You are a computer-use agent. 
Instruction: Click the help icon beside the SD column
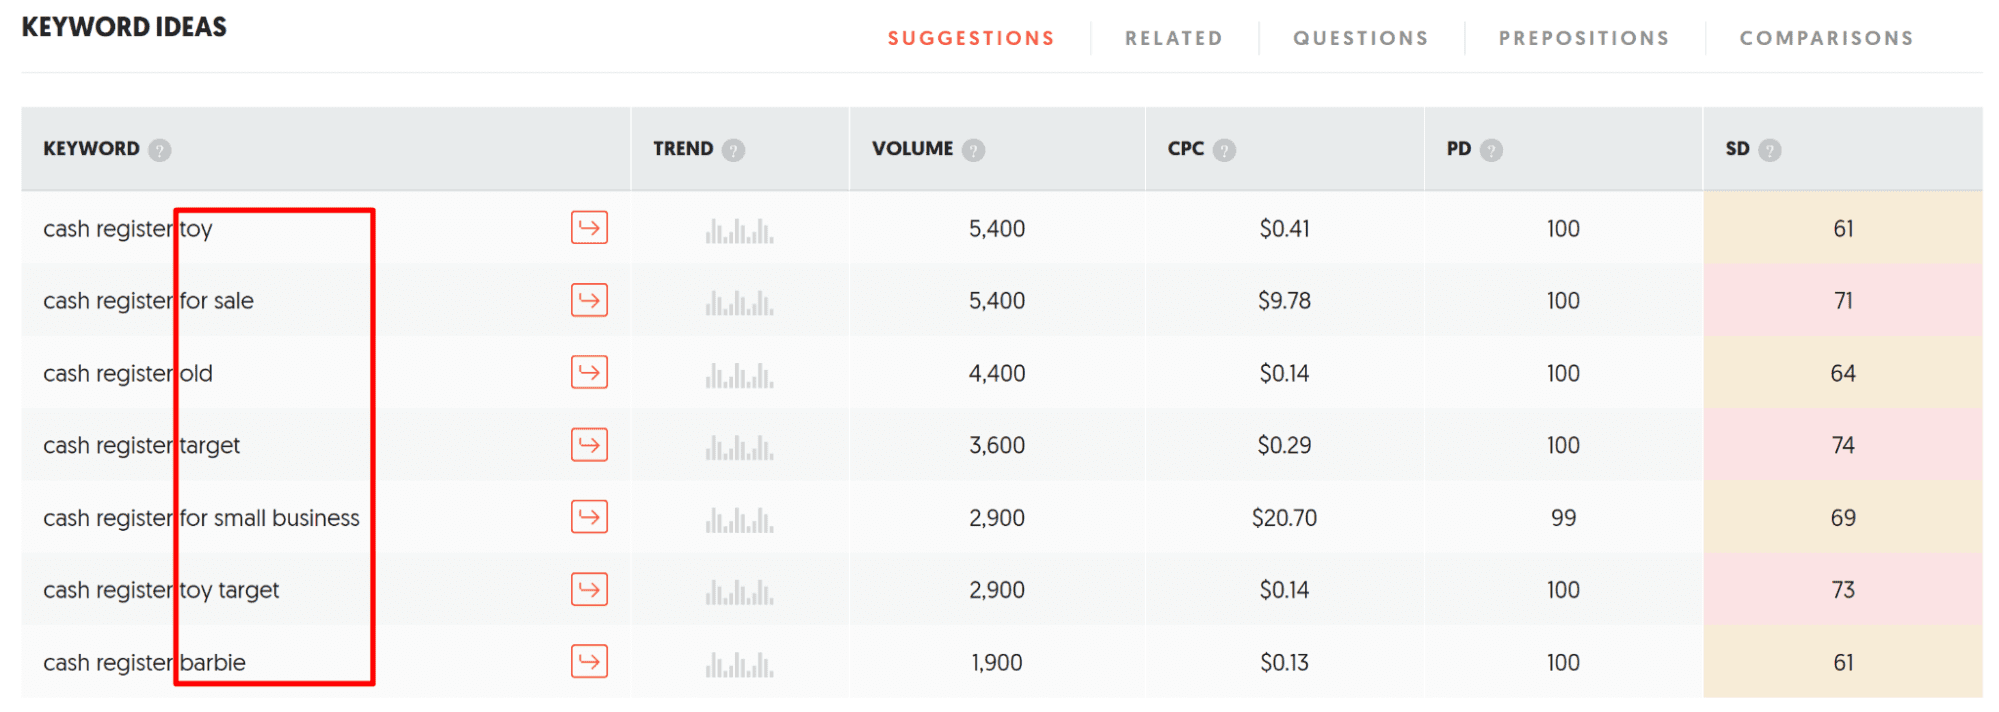1770,149
